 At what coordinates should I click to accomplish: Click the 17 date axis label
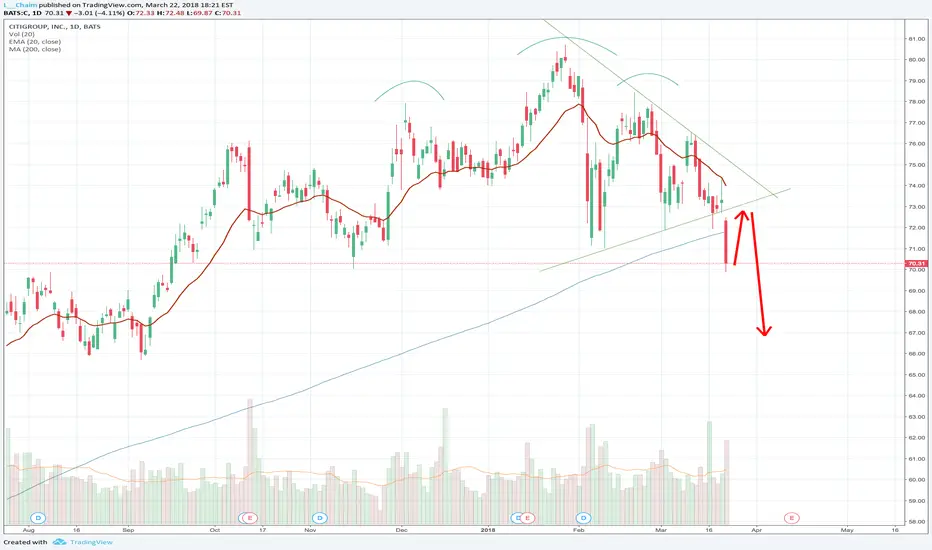pyautogui.click(x=262, y=530)
